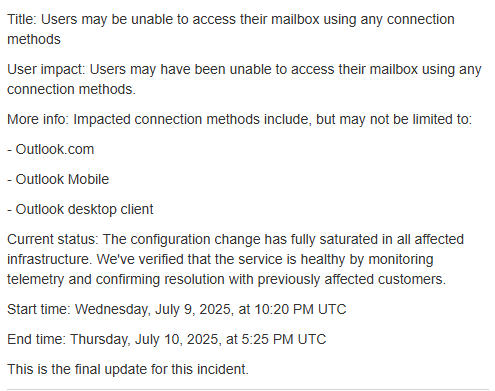The image size is (495, 391).
Task: Select the Outlook.com list item
Action: point(51,149)
